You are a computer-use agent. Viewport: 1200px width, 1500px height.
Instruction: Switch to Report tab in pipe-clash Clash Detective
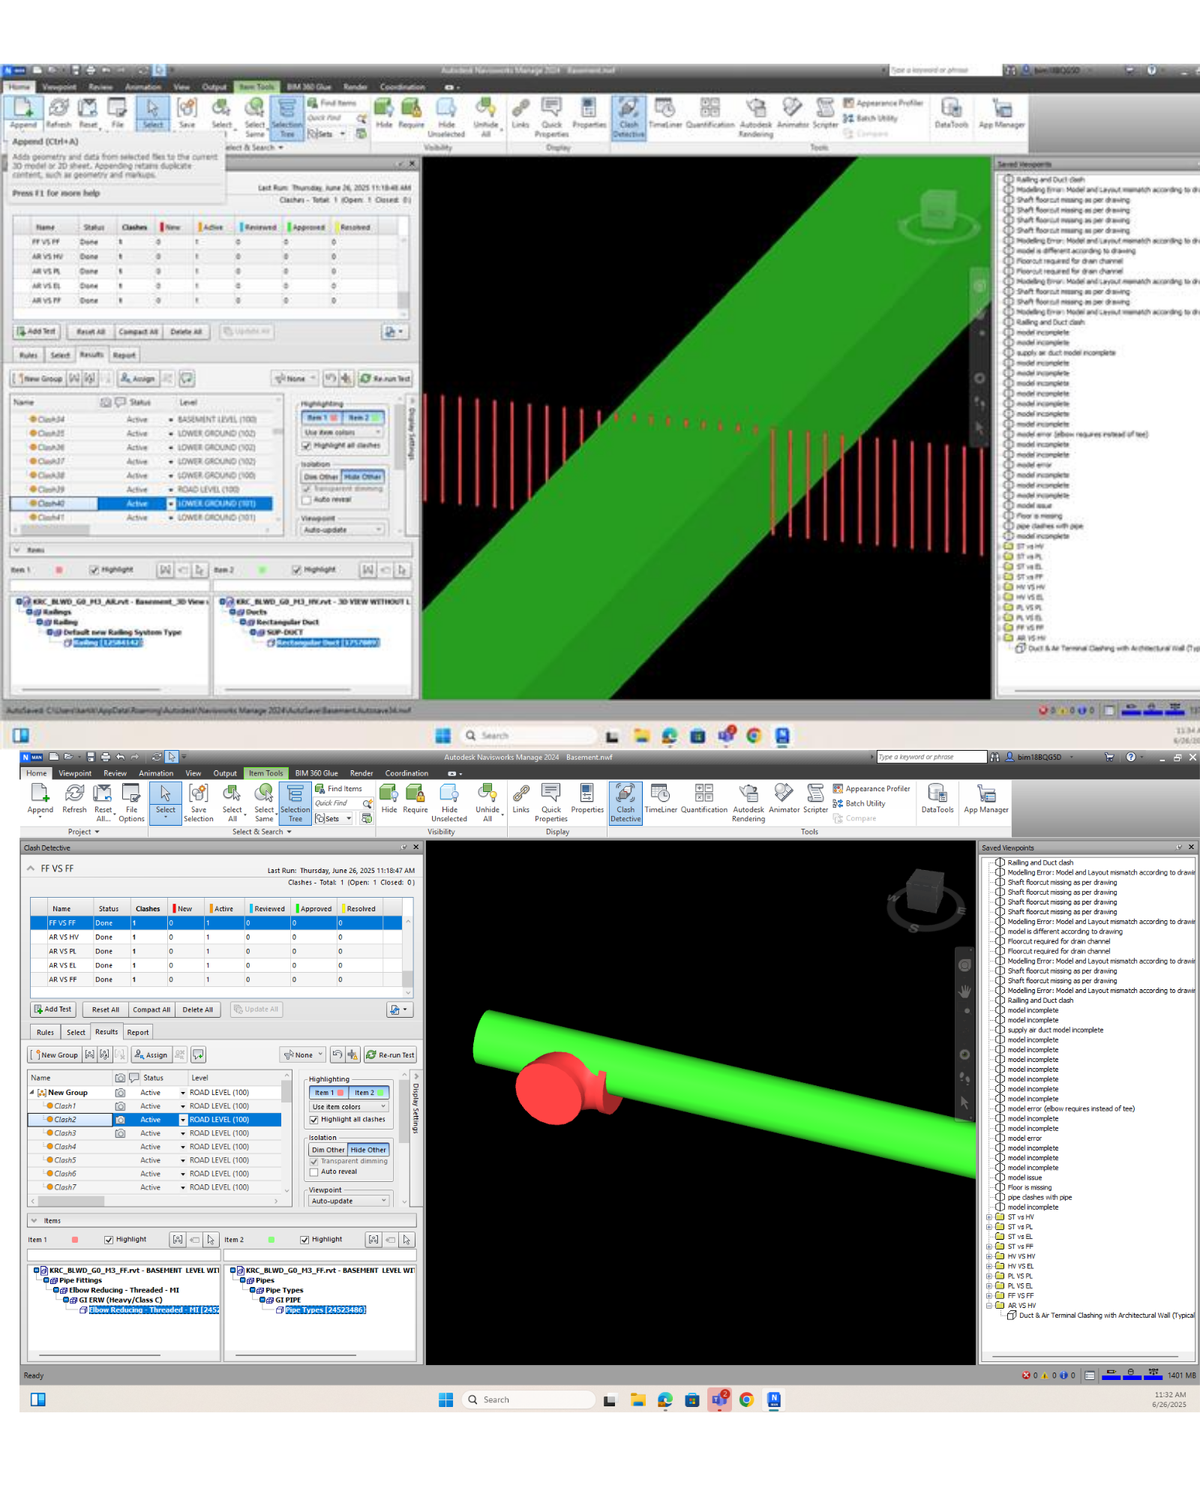point(138,1032)
